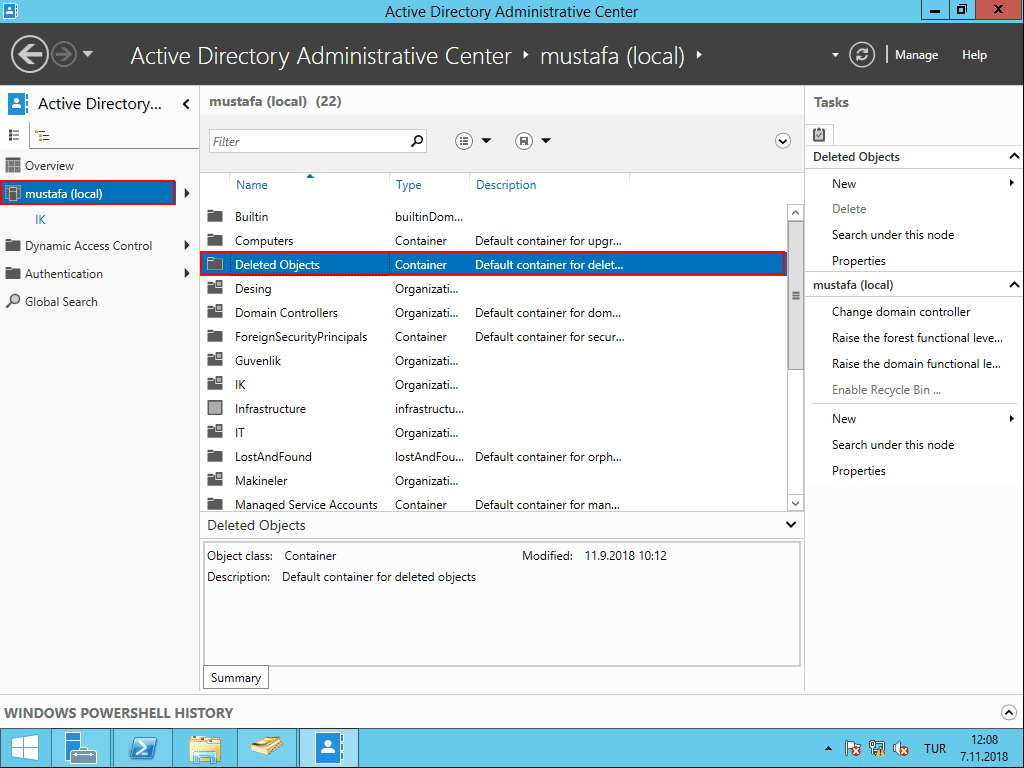Image resolution: width=1024 pixels, height=768 pixels.
Task: Collapse the Summary preview pane
Action: click(x=789, y=524)
